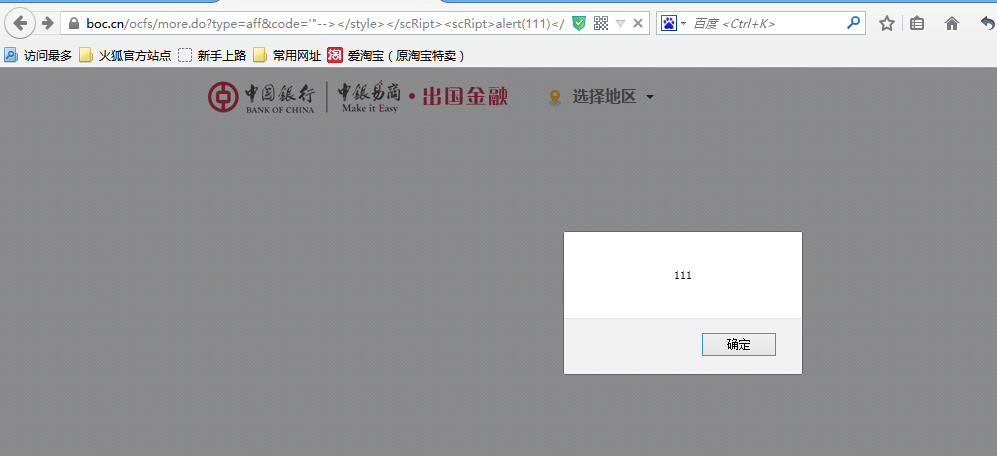Show the QR code icon in address bar
The height and width of the screenshot is (456, 997).
pyautogui.click(x=600, y=24)
